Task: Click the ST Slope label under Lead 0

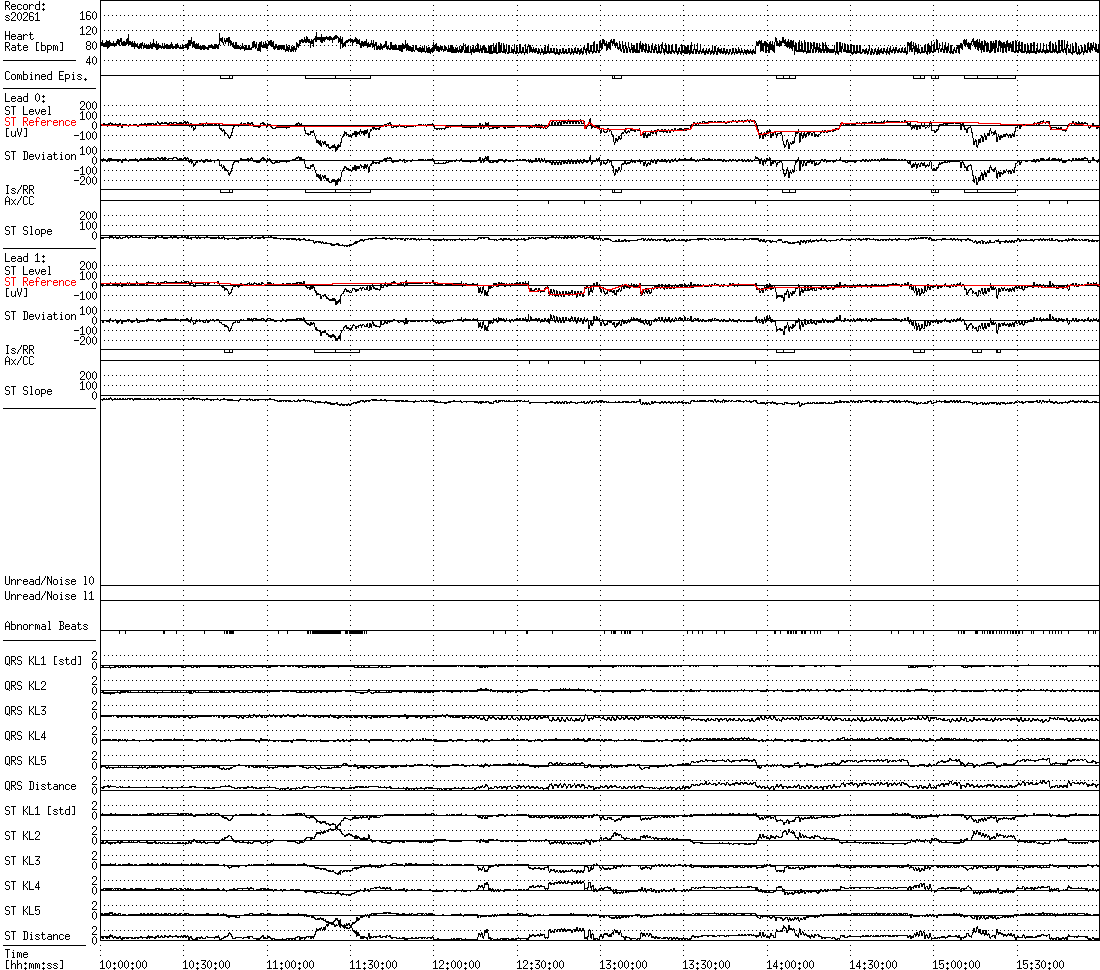Action: [29, 231]
